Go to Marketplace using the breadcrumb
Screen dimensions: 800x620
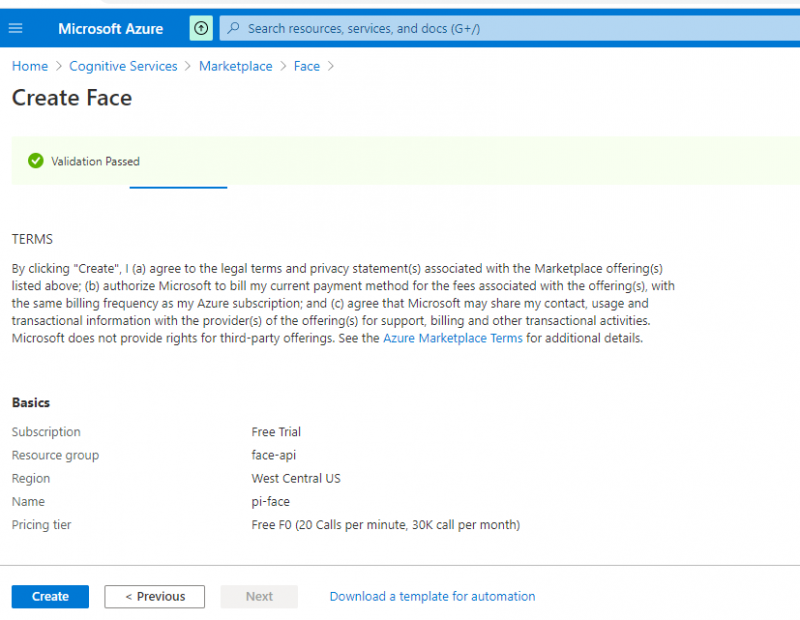click(235, 66)
